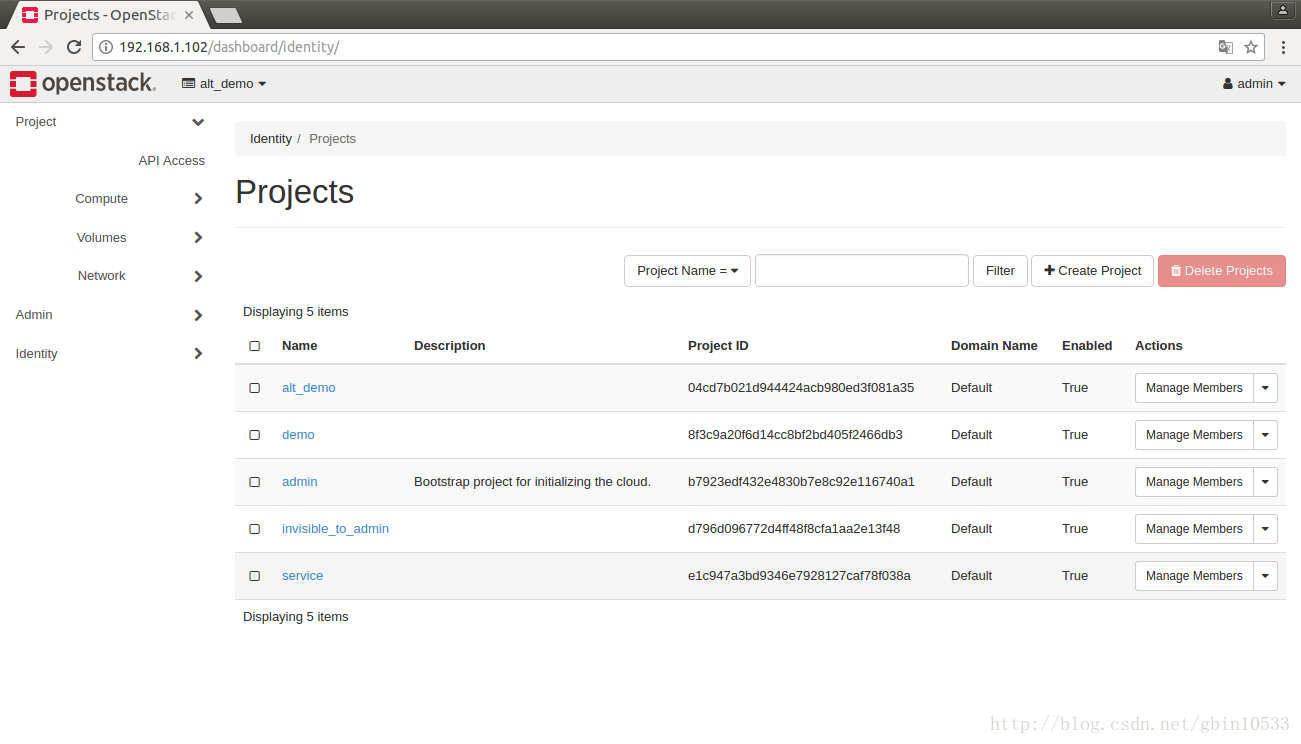Click Manage Members for service
This screenshot has width=1301, height=744.
[x=1194, y=576]
